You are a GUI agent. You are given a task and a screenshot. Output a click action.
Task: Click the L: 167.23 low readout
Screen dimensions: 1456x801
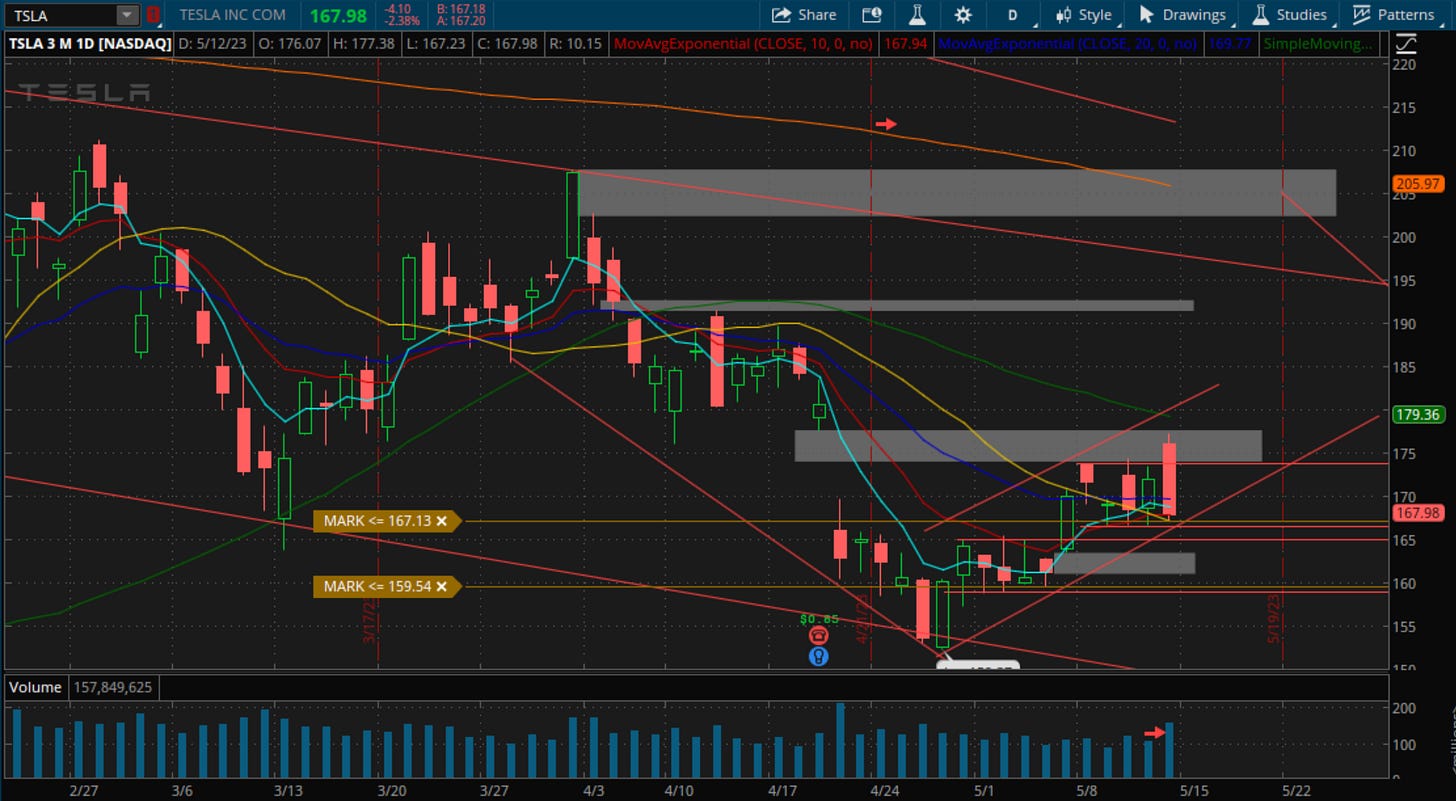435,44
